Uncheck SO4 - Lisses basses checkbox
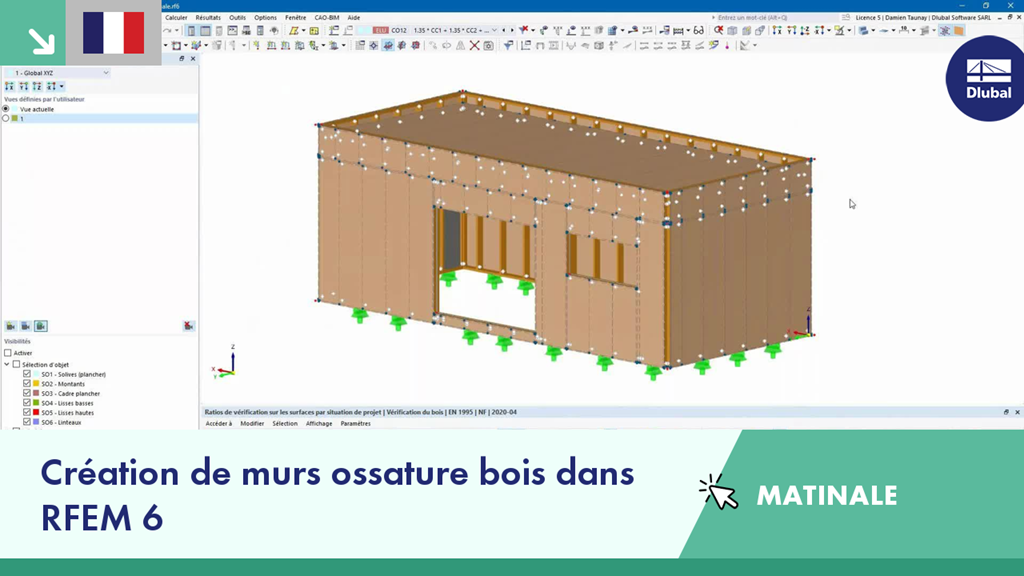The width and height of the screenshot is (1024, 576). (27, 402)
